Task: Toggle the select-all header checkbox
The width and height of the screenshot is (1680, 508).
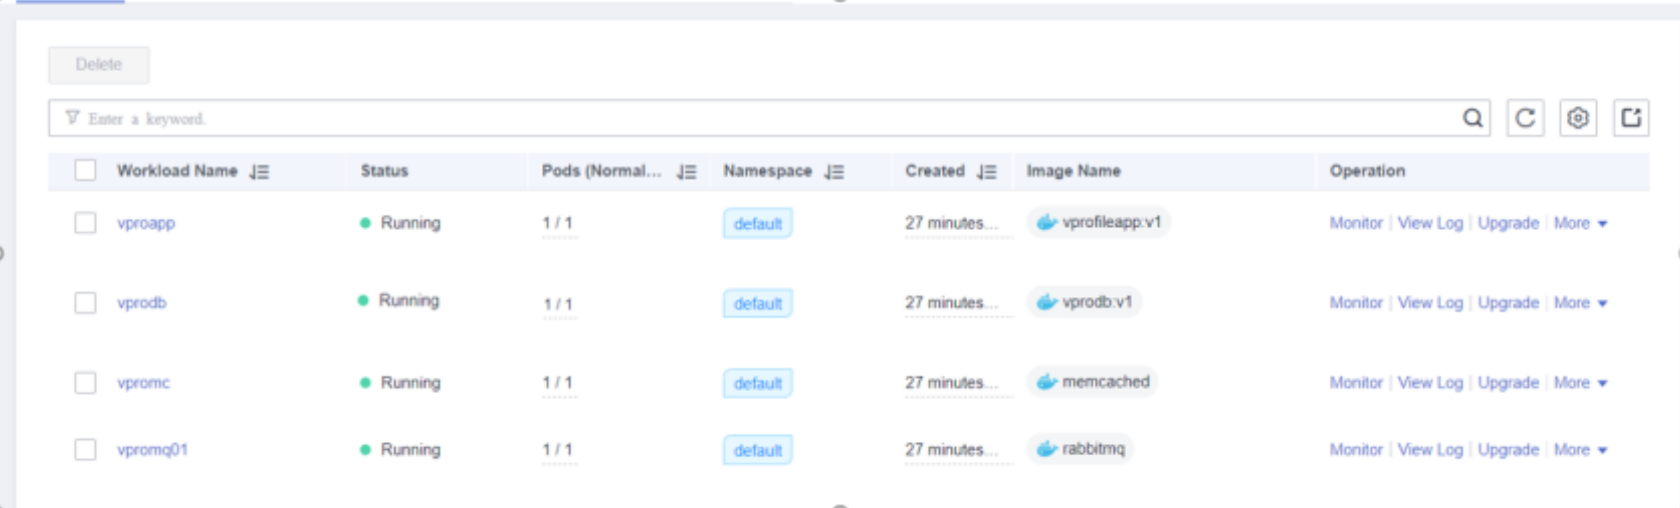Action: pos(85,171)
